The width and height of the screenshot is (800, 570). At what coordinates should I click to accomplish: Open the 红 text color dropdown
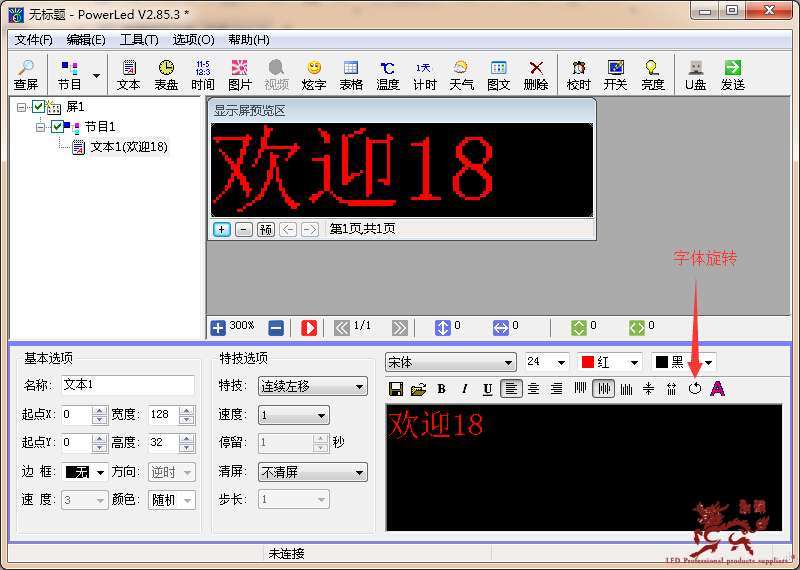pos(634,363)
